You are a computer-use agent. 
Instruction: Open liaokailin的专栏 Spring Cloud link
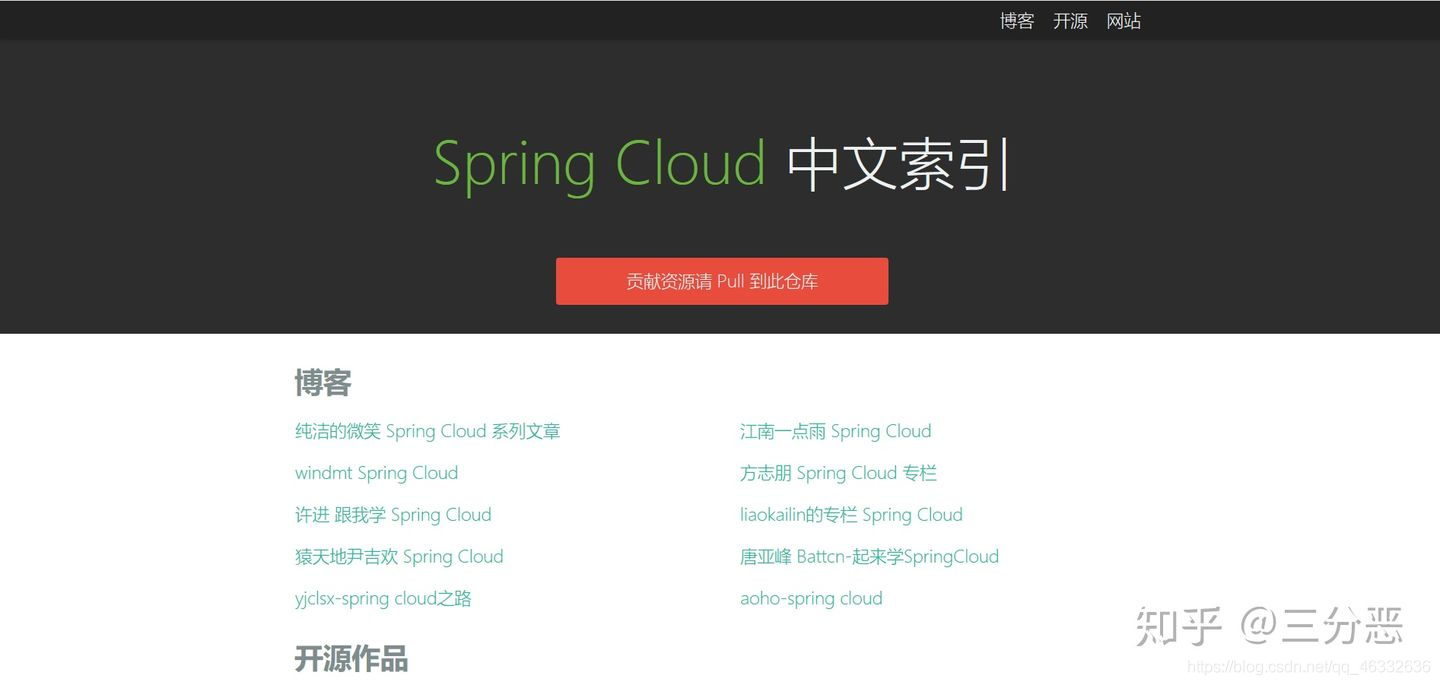[x=851, y=515]
